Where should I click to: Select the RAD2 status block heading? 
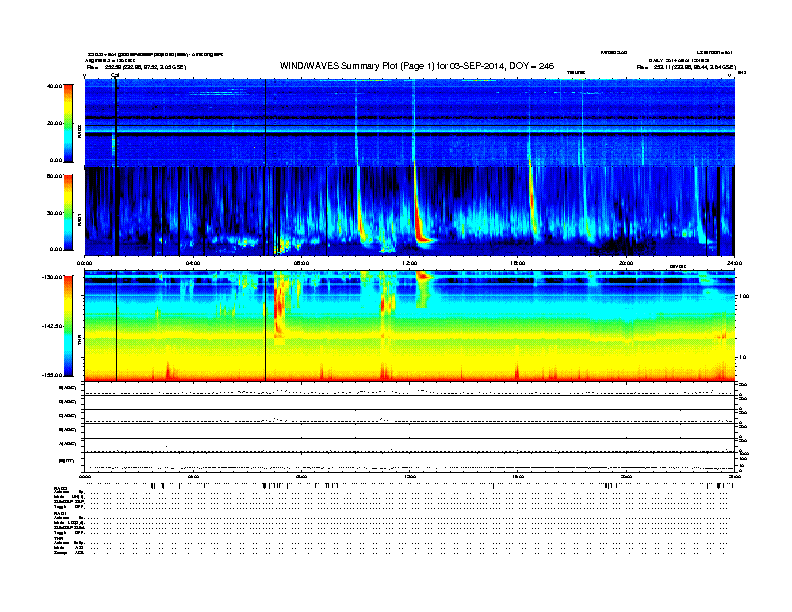tap(61, 488)
